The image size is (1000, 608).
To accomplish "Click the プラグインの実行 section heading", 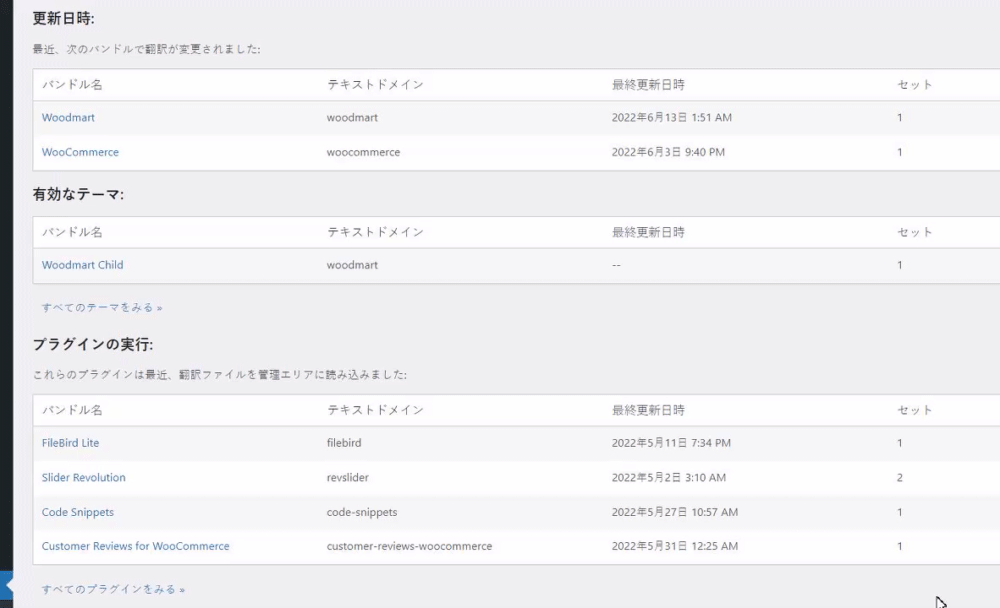I will pyautogui.click(x=92, y=345).
